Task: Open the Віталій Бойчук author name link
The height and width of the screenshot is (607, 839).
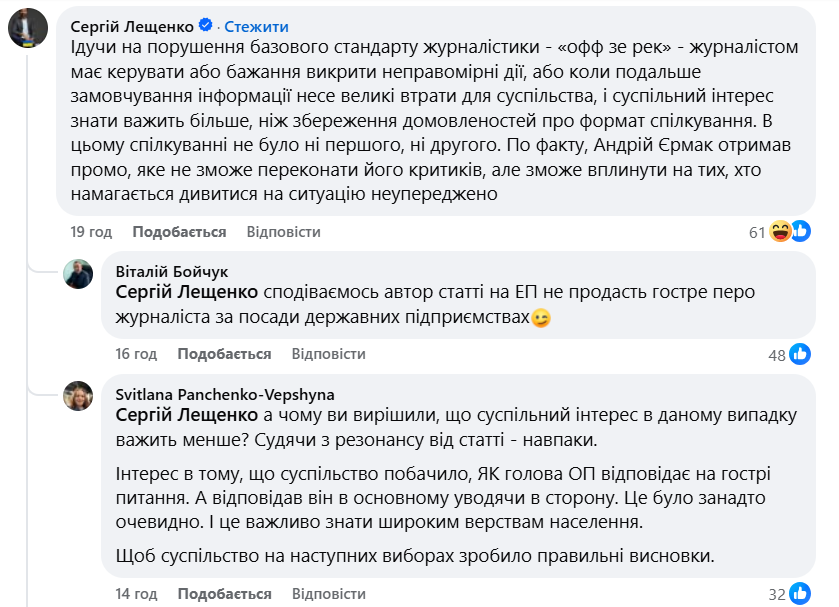Action: pos(172,271)
